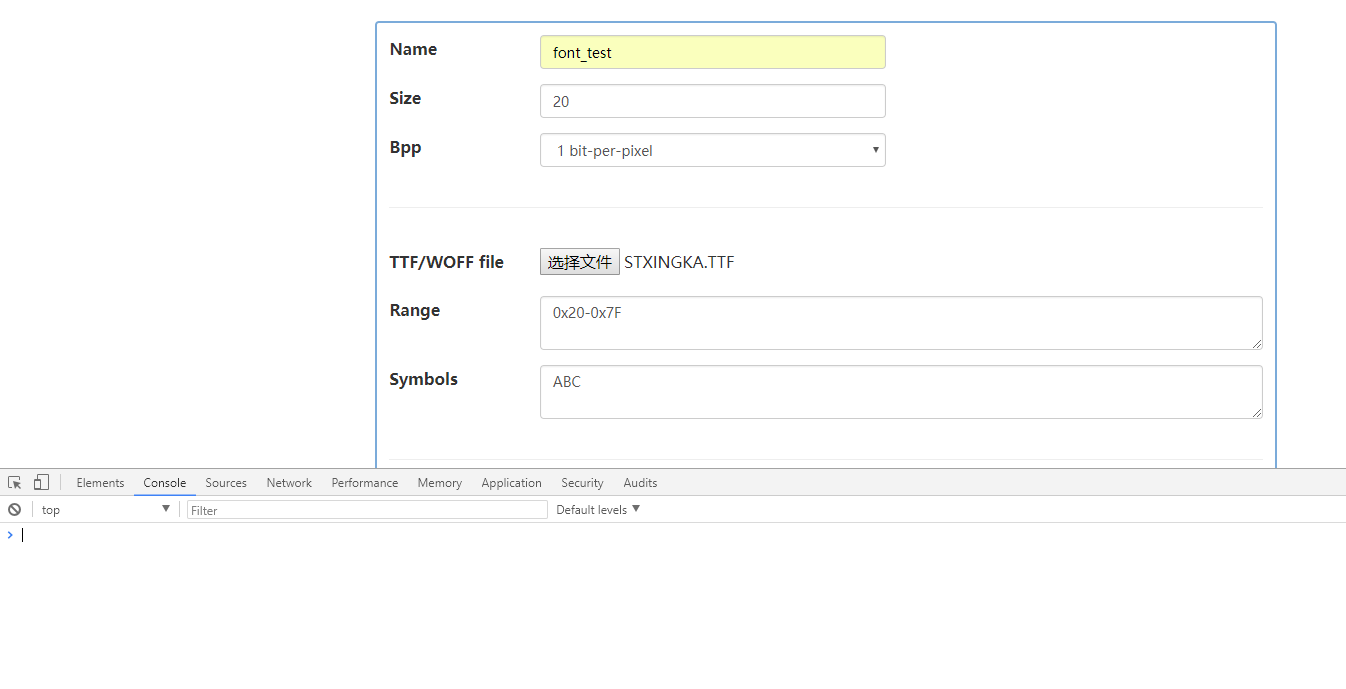
Task: Switch to the Audits tab
Action: click(640, 482)
